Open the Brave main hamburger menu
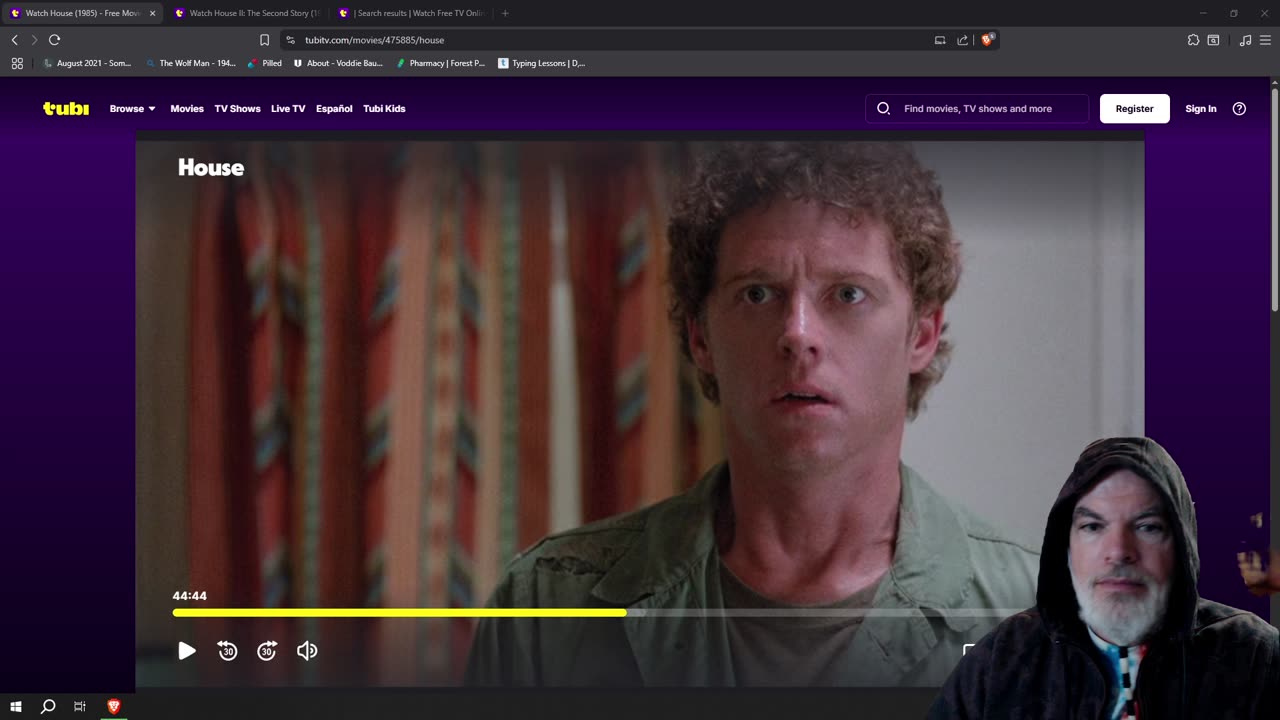Viewport: 1280px width, 720px height. click(1266, 40)
